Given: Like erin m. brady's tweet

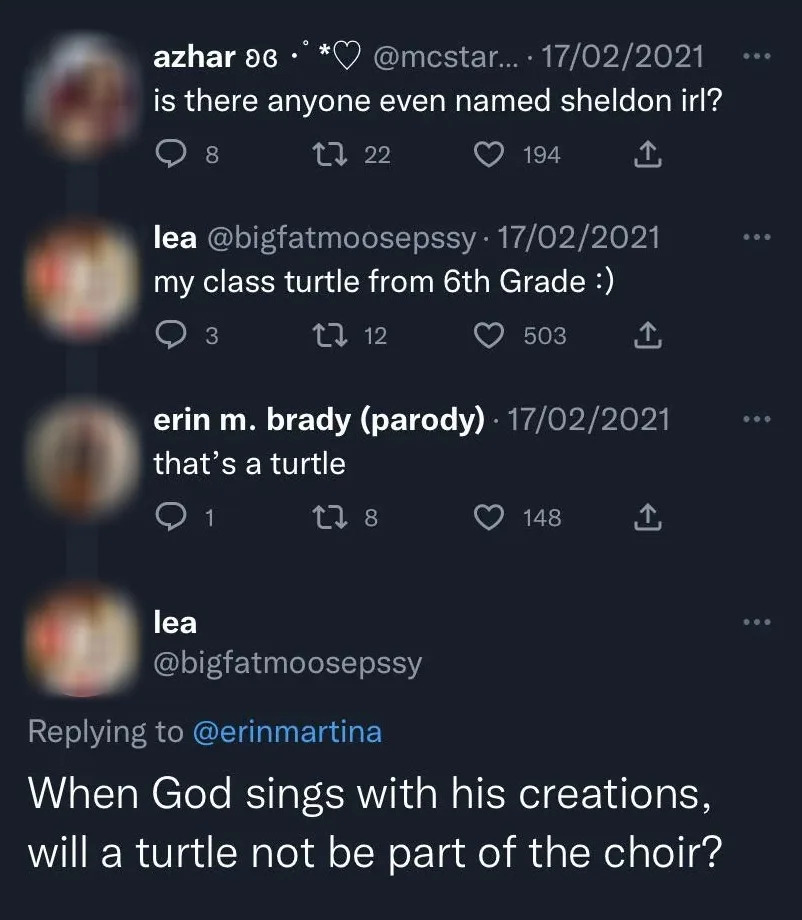Looking at the screenshot, I should 488,517.
